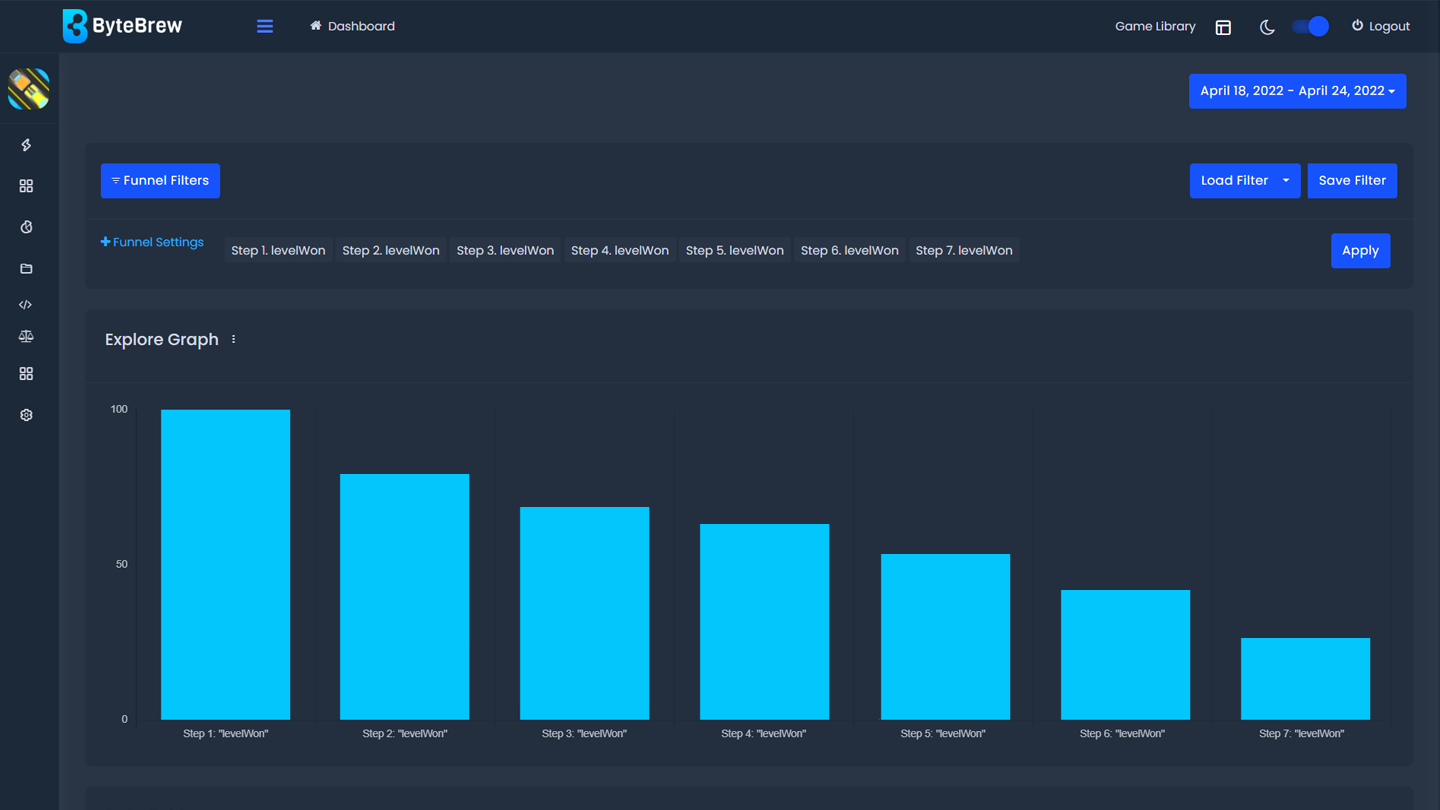This screenshot has width=1440, height=810.
Task: Click the Step 1: "levelWon" axis label
Action: 225,734
